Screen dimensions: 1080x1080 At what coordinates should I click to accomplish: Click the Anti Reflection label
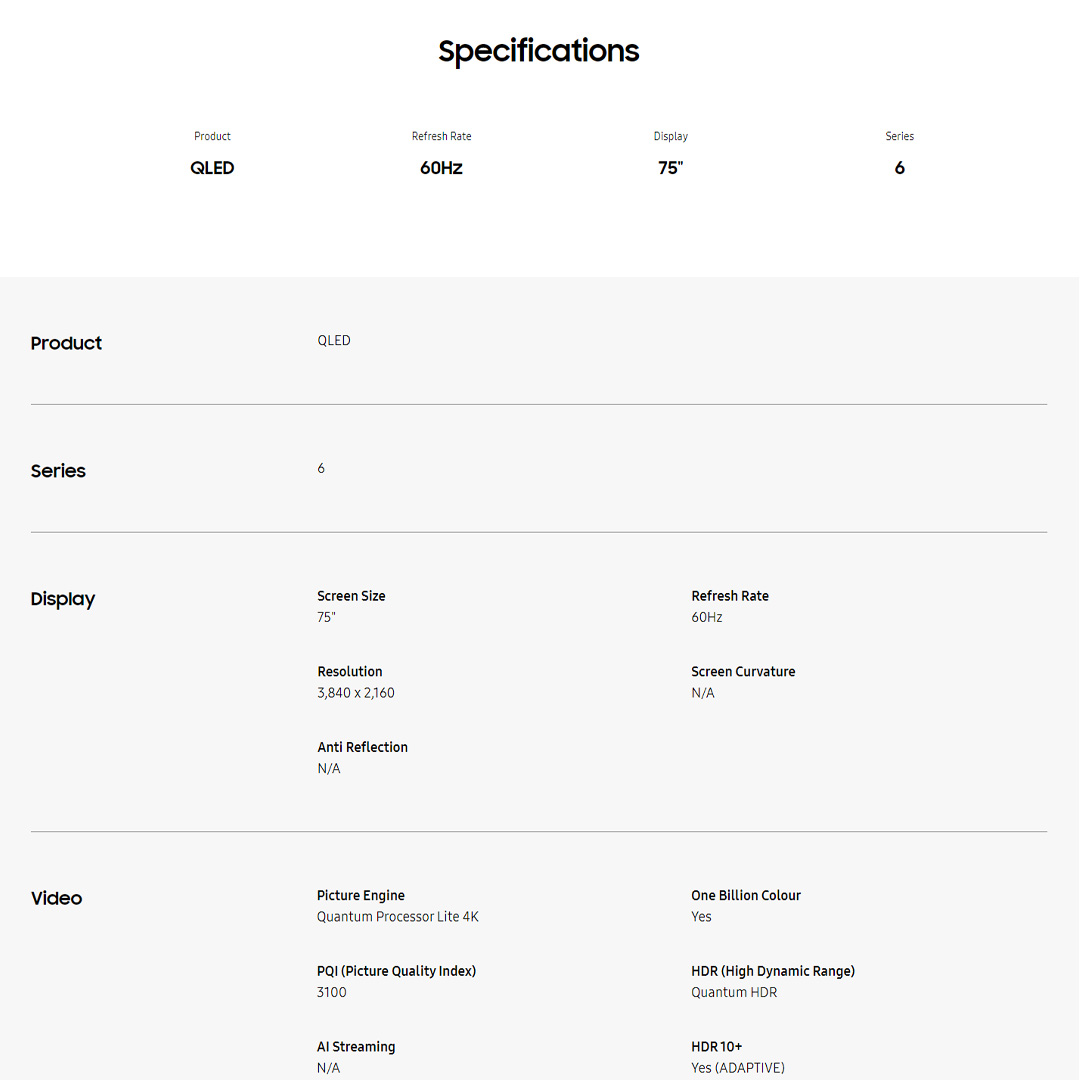(362, 747)
